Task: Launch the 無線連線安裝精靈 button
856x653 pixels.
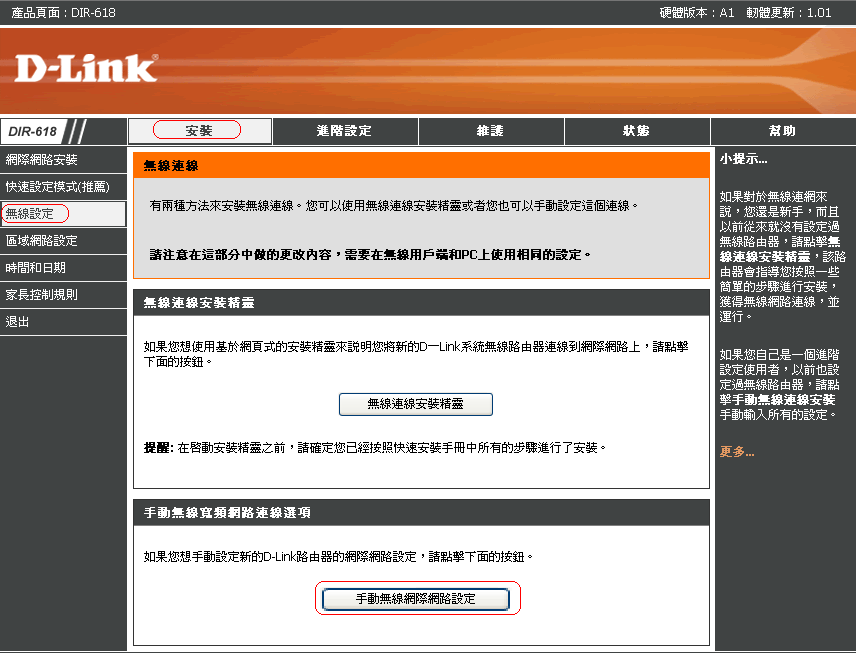Action: [x=415, y=404]
